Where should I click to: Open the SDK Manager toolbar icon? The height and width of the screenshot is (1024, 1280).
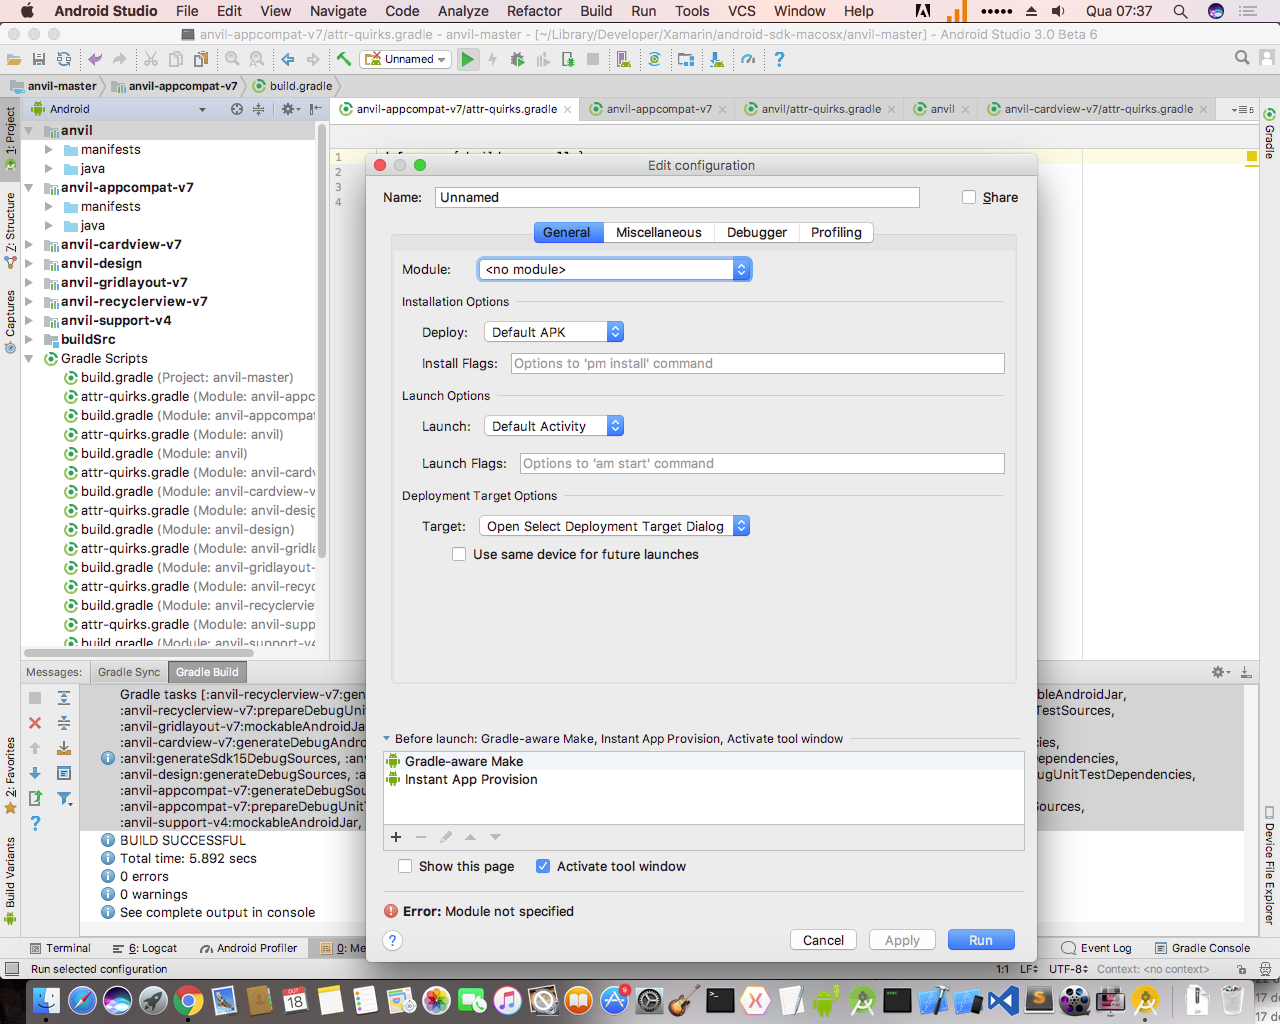click(x=717, y=59)
